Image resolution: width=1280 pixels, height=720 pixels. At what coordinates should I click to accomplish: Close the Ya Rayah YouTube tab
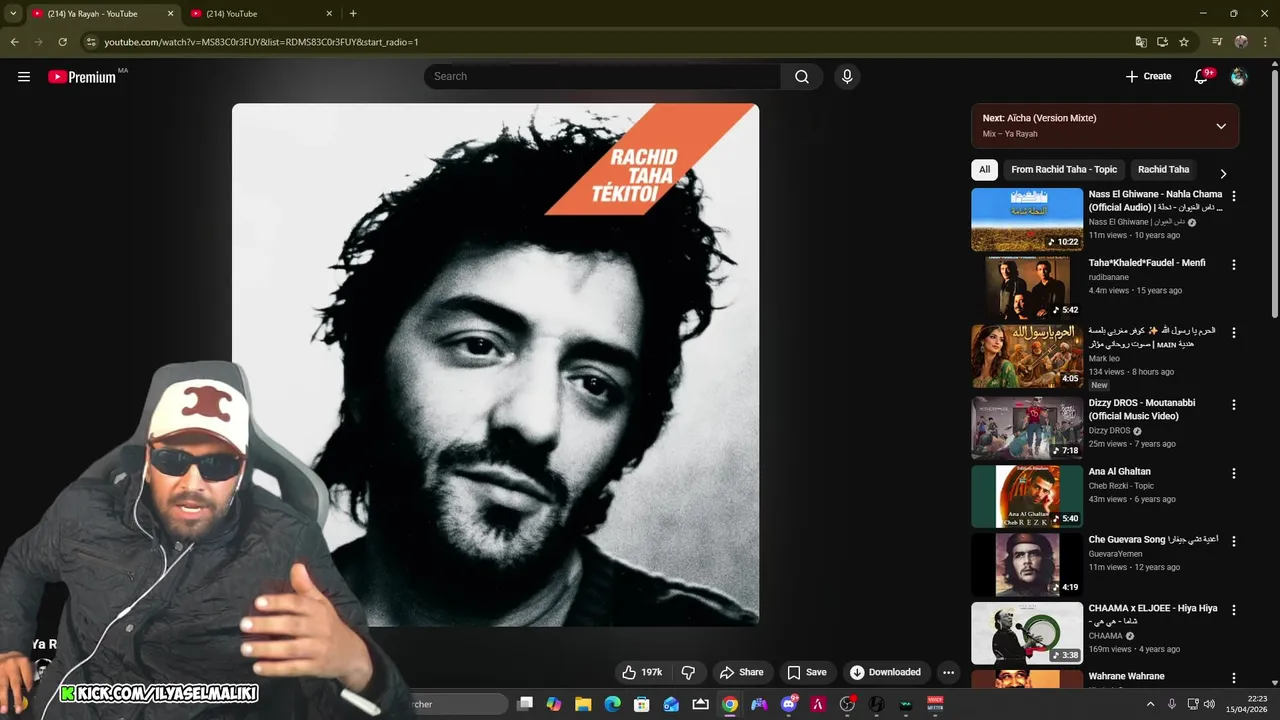[170, 13]
